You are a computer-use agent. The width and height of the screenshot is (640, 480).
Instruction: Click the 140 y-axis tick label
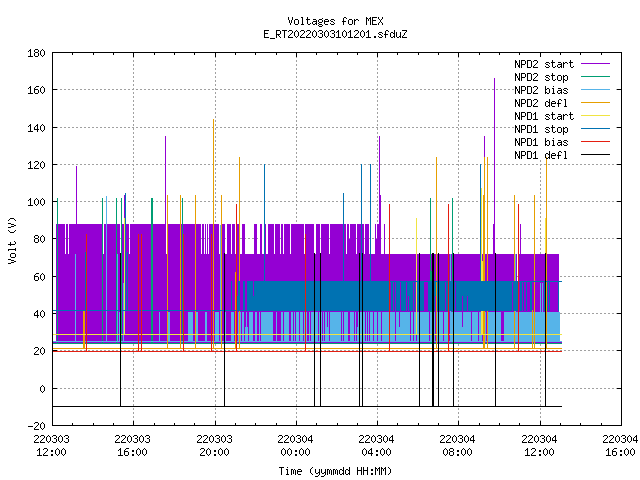point(36,128)
